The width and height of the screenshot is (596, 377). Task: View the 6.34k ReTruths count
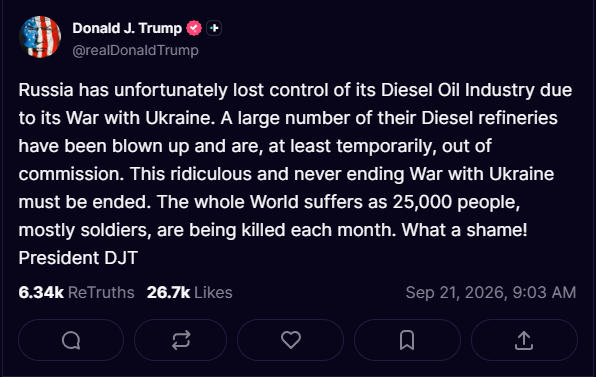41,292
